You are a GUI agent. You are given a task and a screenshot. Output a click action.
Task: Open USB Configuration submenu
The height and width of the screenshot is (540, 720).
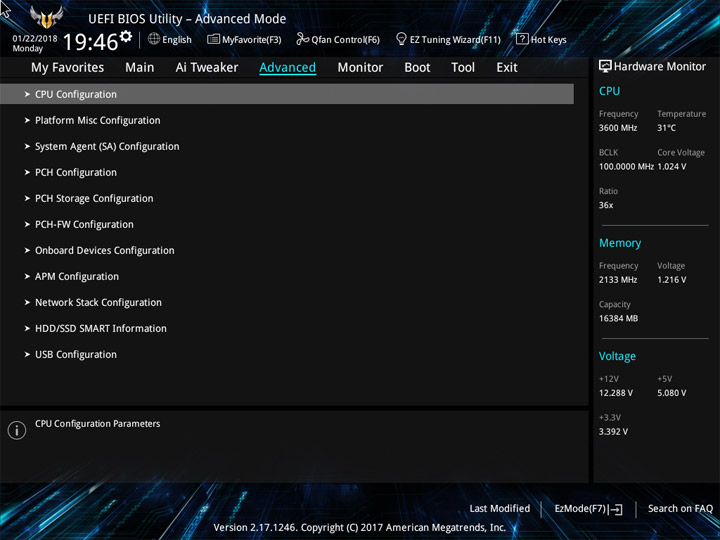tap(76, 354)
